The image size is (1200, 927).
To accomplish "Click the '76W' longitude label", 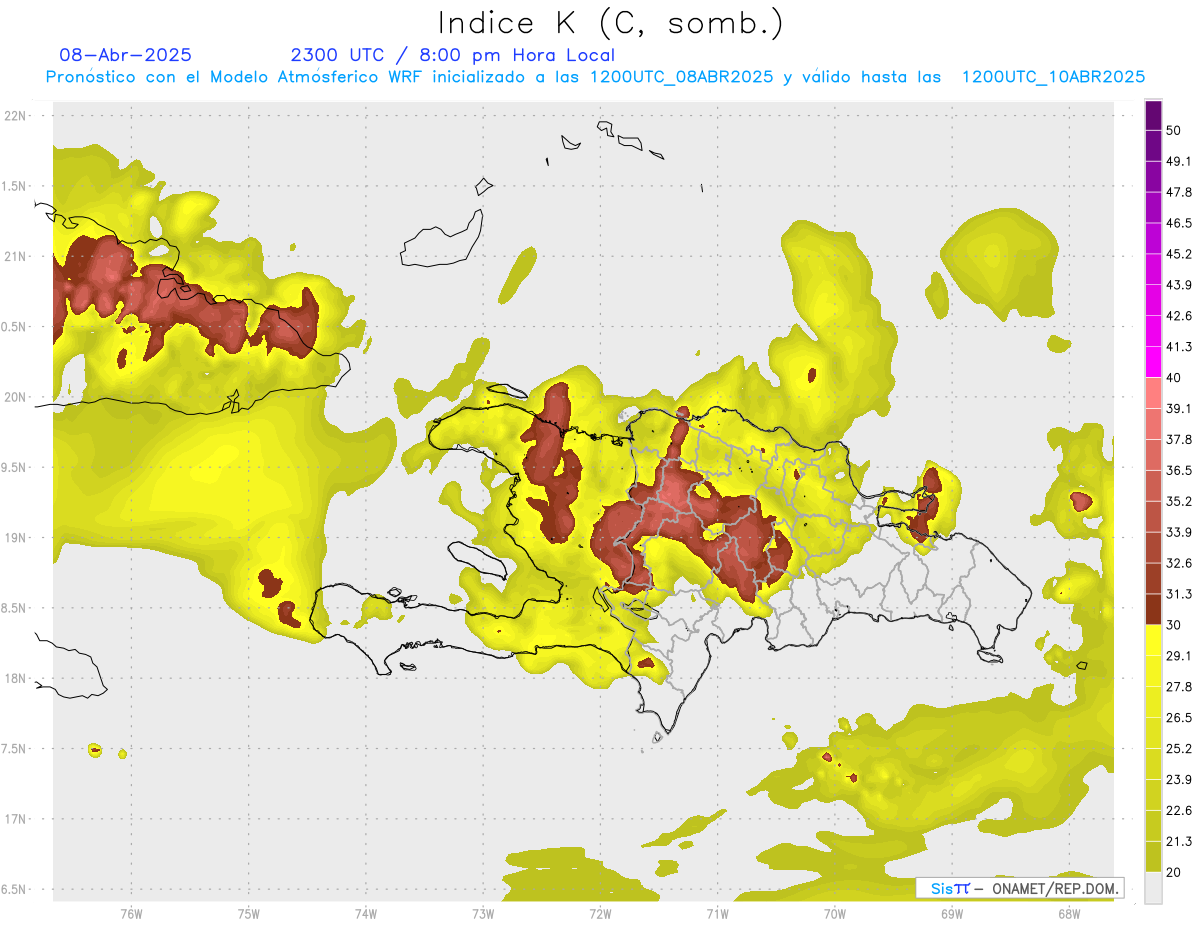I will click(x=131, y=914).
